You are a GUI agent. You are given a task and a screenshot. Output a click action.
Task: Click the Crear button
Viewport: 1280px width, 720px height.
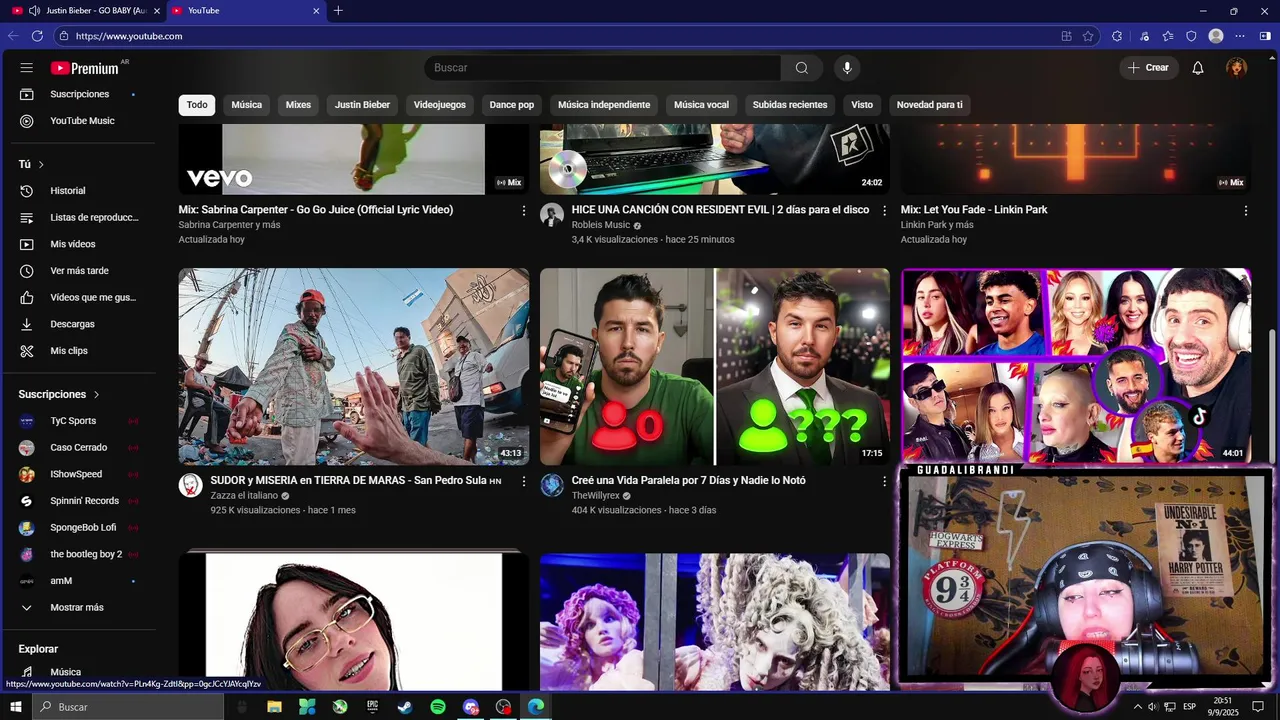coord(1148,68)
